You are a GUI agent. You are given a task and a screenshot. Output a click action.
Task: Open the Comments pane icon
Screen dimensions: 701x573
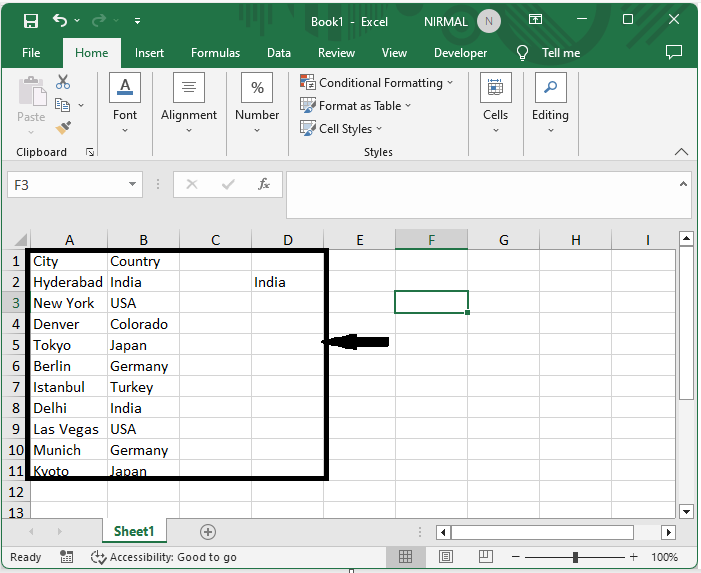point(674,52)
